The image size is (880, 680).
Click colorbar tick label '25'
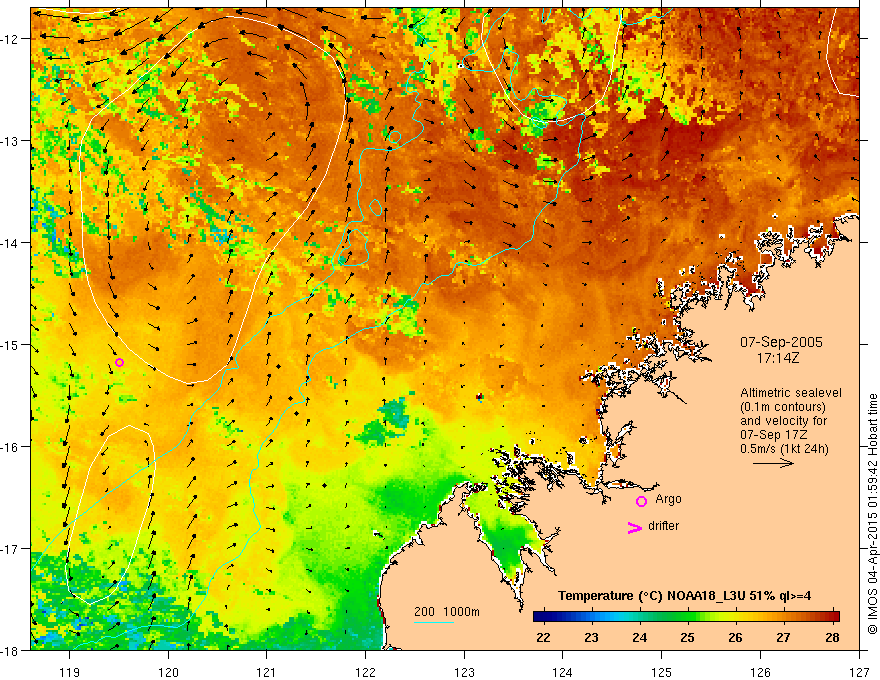687,637
